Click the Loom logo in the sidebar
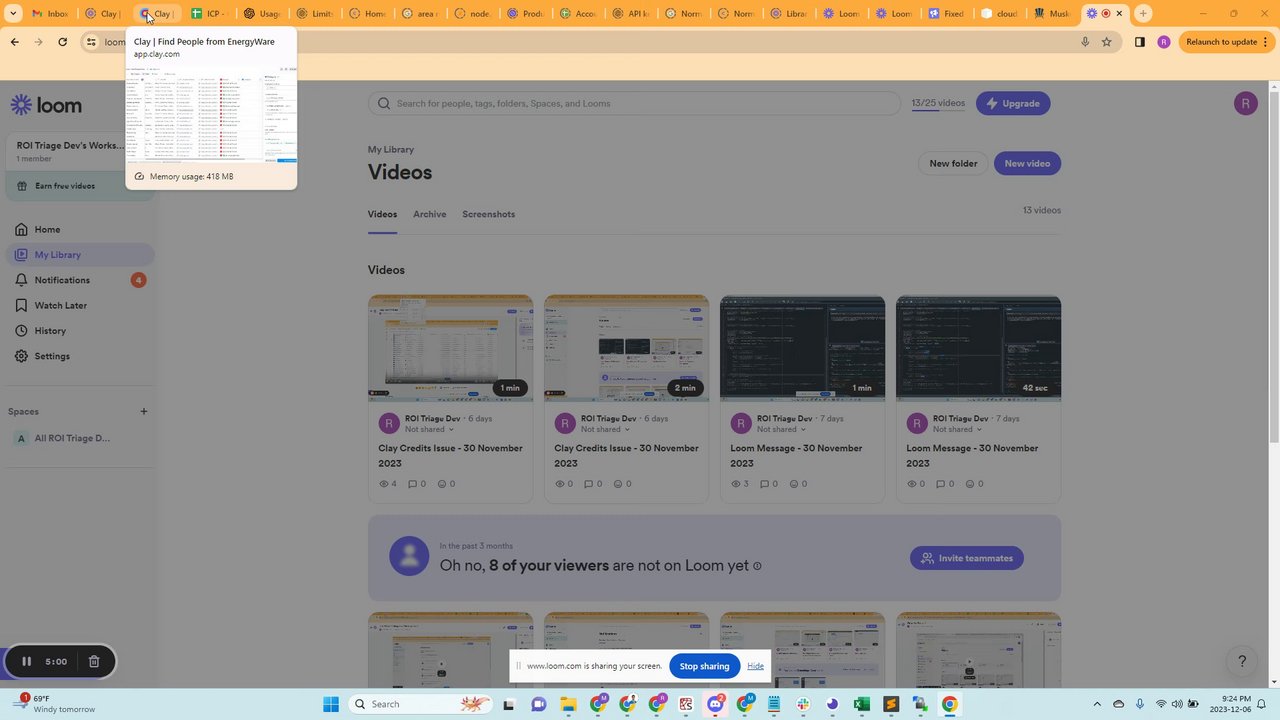This screenshot has height=720, width=1280. (x=46, y=105)
